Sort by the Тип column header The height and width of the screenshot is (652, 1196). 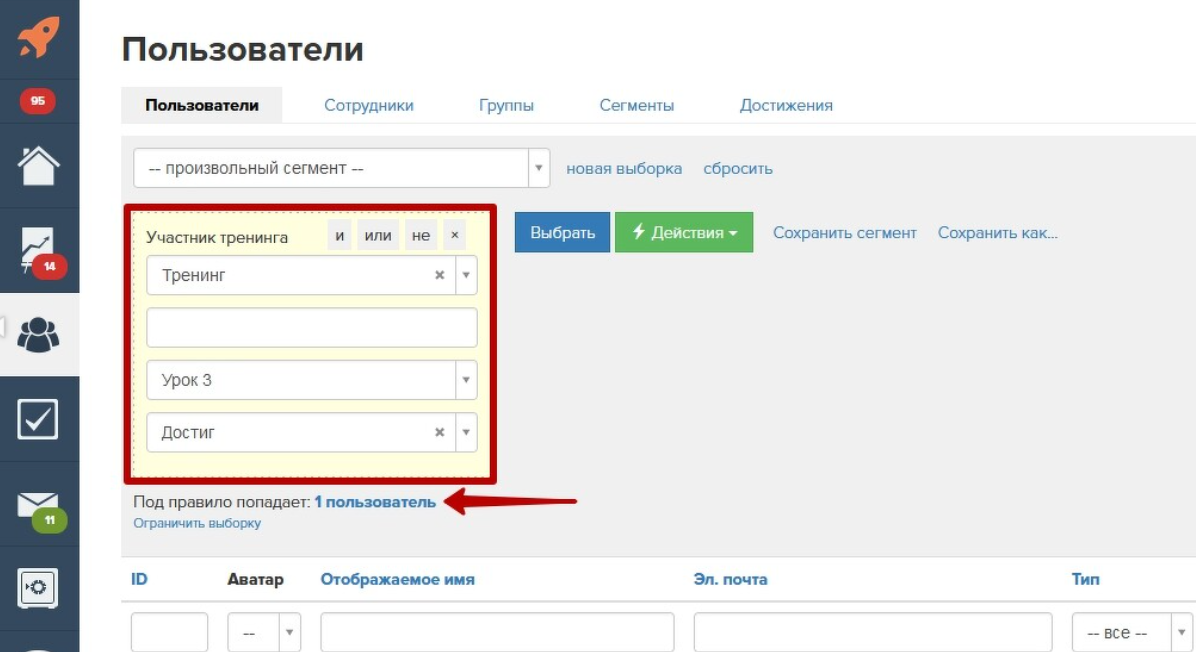pos(1085,580)
